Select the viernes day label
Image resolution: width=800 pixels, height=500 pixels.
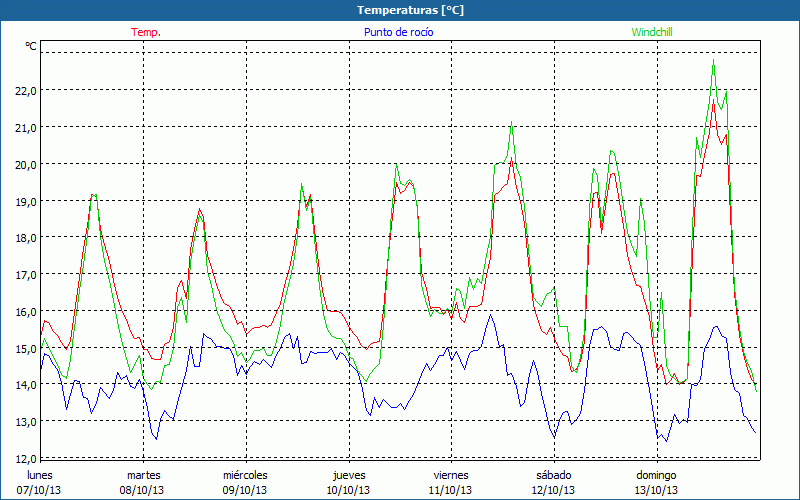point(451,474)
